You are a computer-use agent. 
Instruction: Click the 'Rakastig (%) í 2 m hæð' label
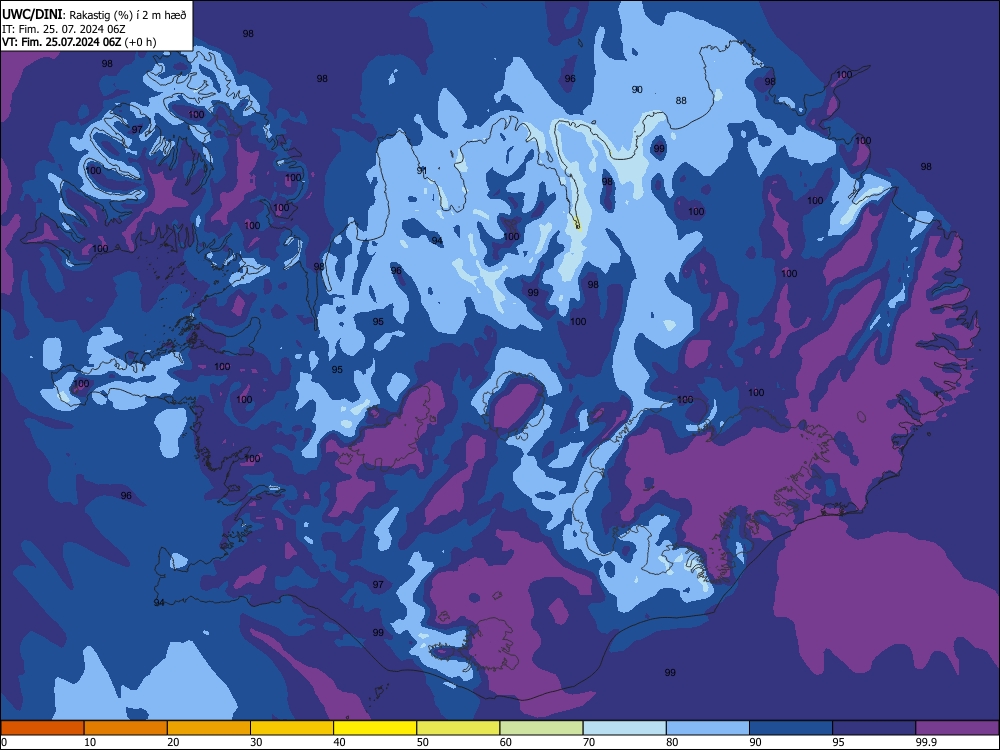tap(128, 15)
